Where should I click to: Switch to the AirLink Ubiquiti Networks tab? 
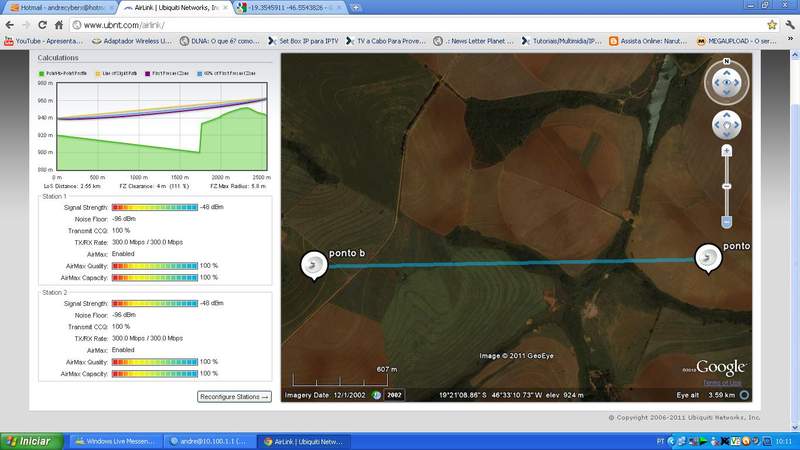click(x=175, y=8)
